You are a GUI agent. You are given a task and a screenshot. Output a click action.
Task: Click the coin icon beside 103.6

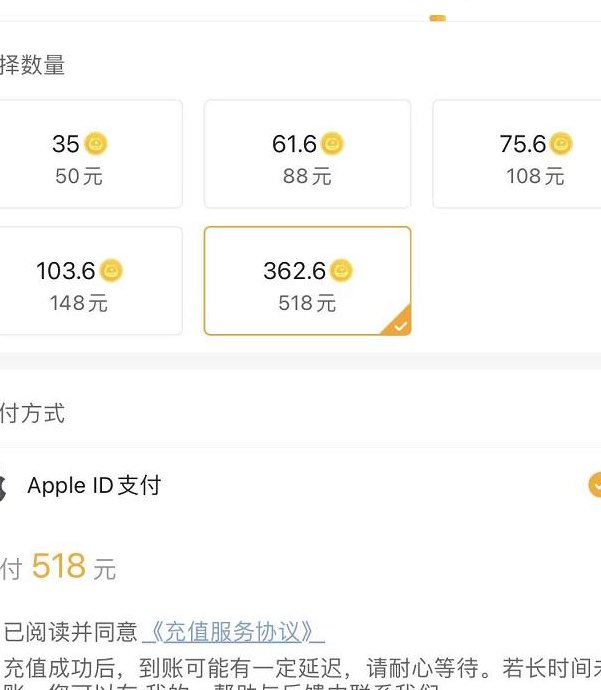coord(111,270)
